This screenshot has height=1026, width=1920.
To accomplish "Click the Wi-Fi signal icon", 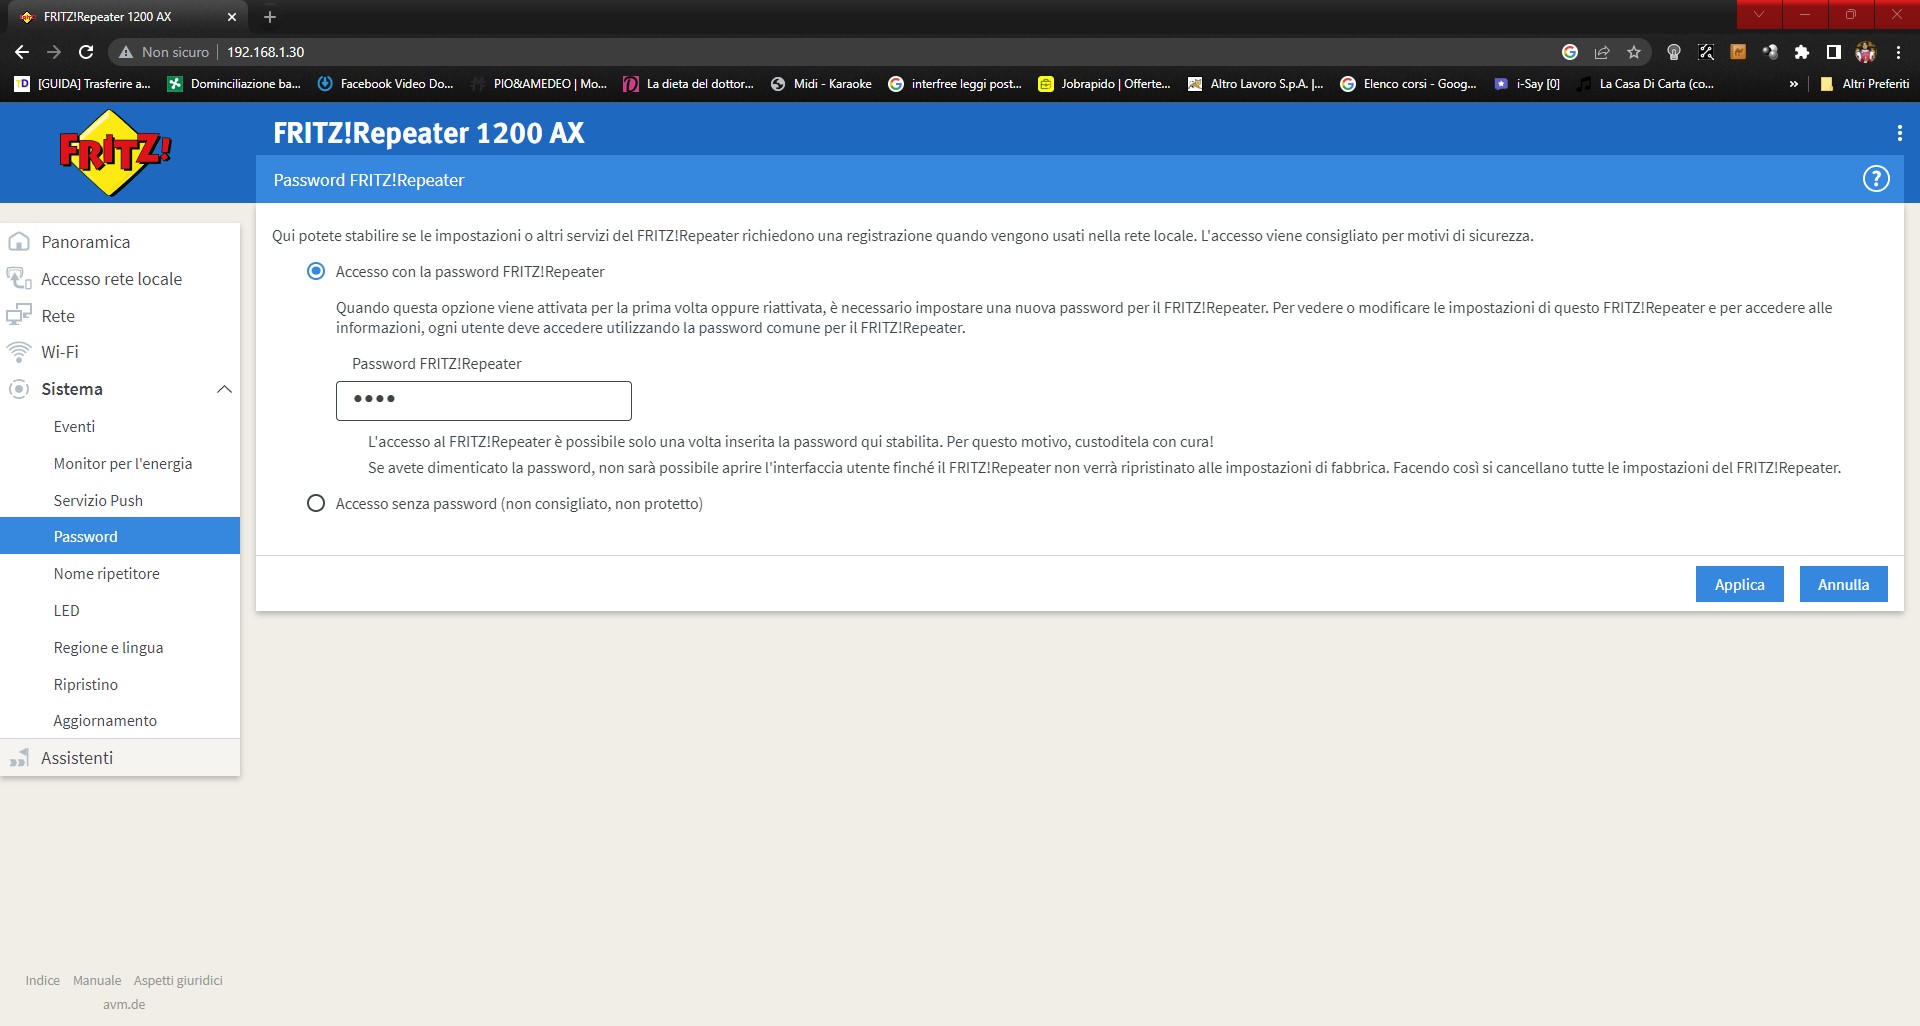I will pos(19,352).
